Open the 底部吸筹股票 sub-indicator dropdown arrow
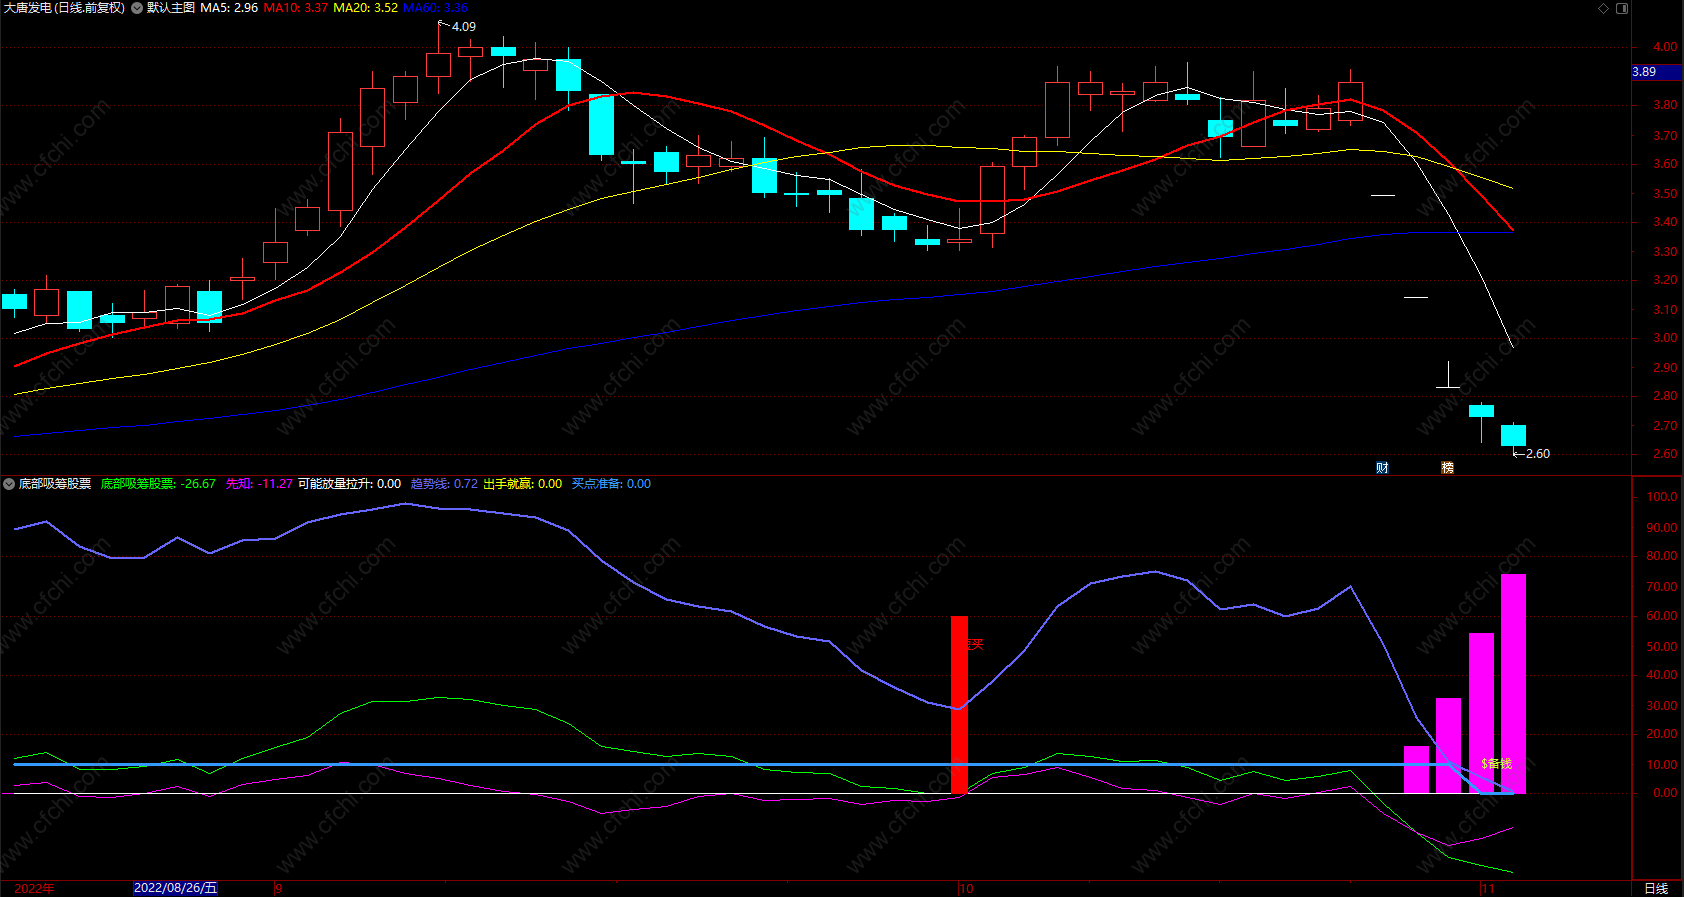The height and width of the screenshot is (897, 1684). 9,484
